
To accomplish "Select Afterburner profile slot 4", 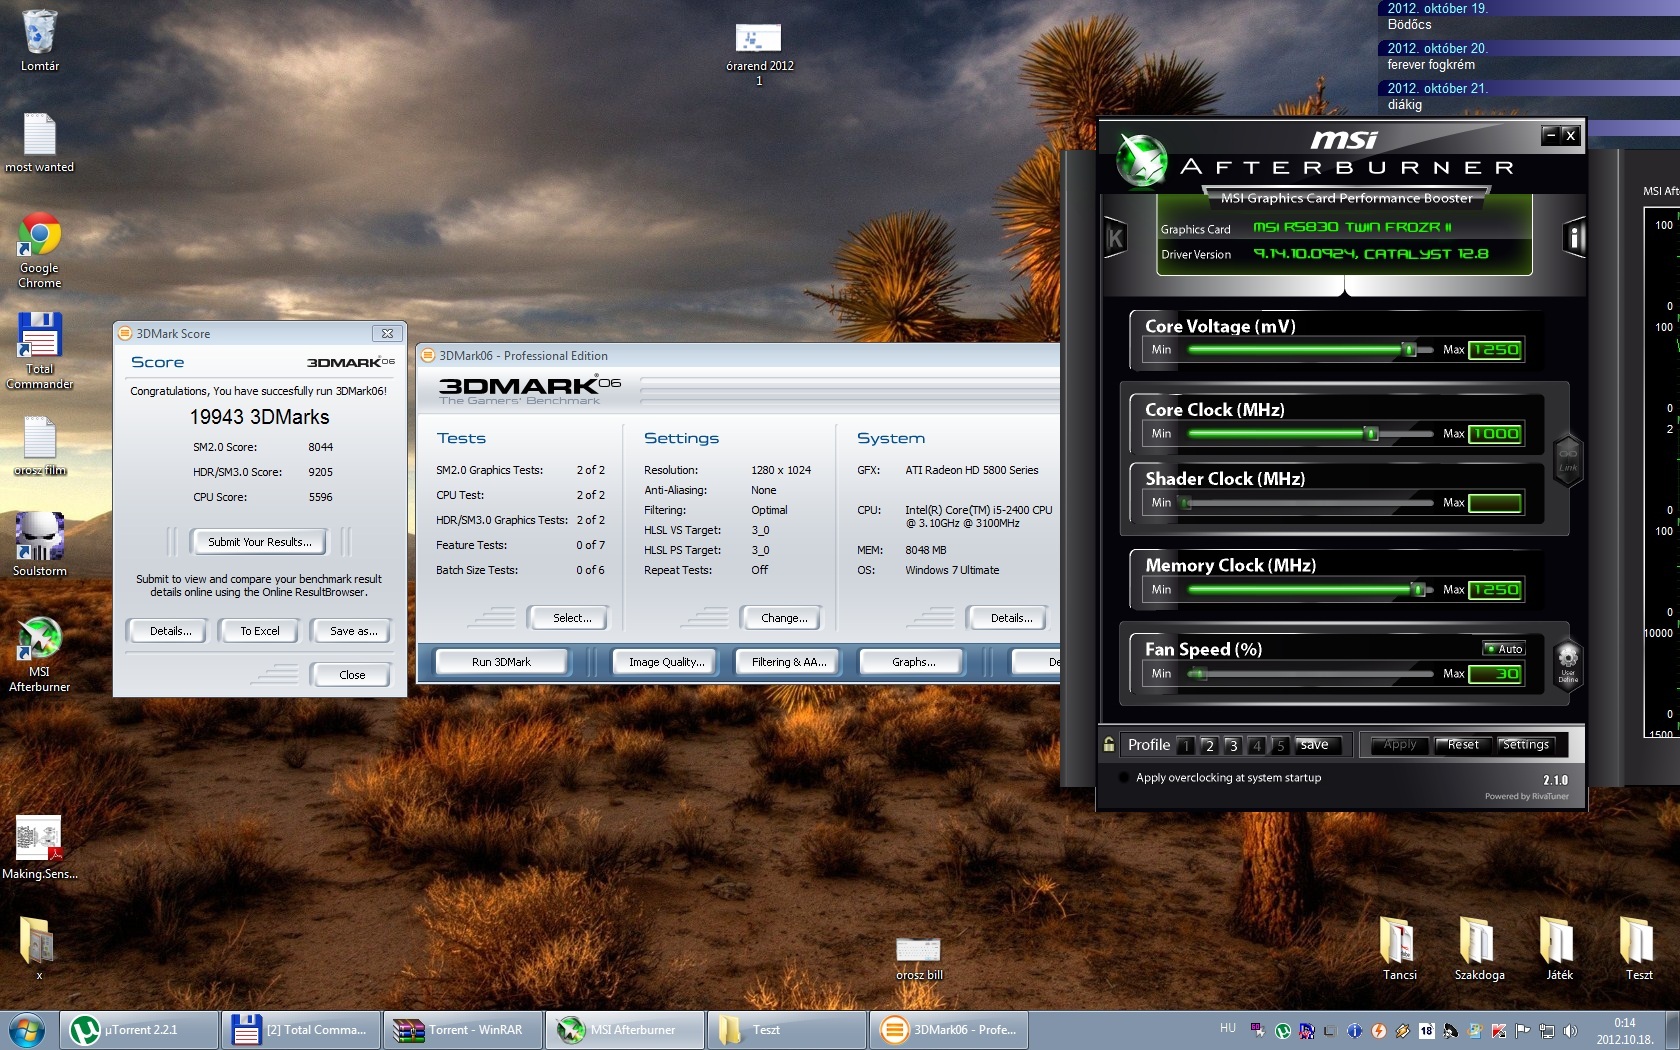I will (1257, 745).
